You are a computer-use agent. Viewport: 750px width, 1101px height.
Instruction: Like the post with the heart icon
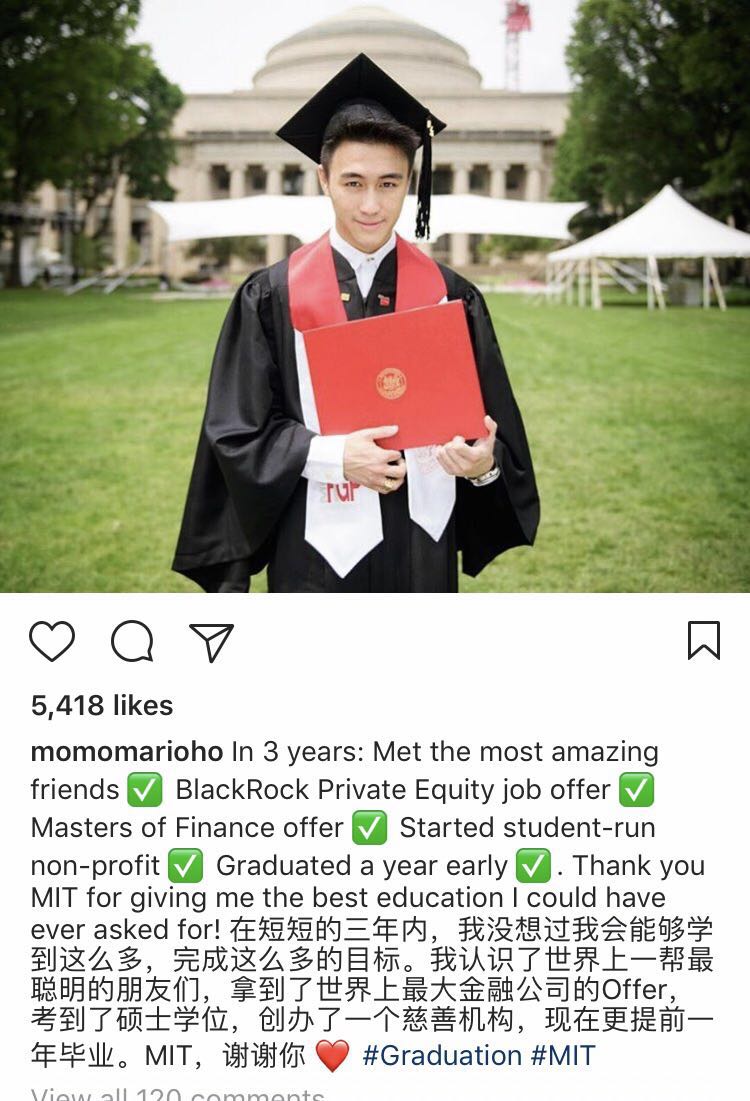(x=52, y=641)
